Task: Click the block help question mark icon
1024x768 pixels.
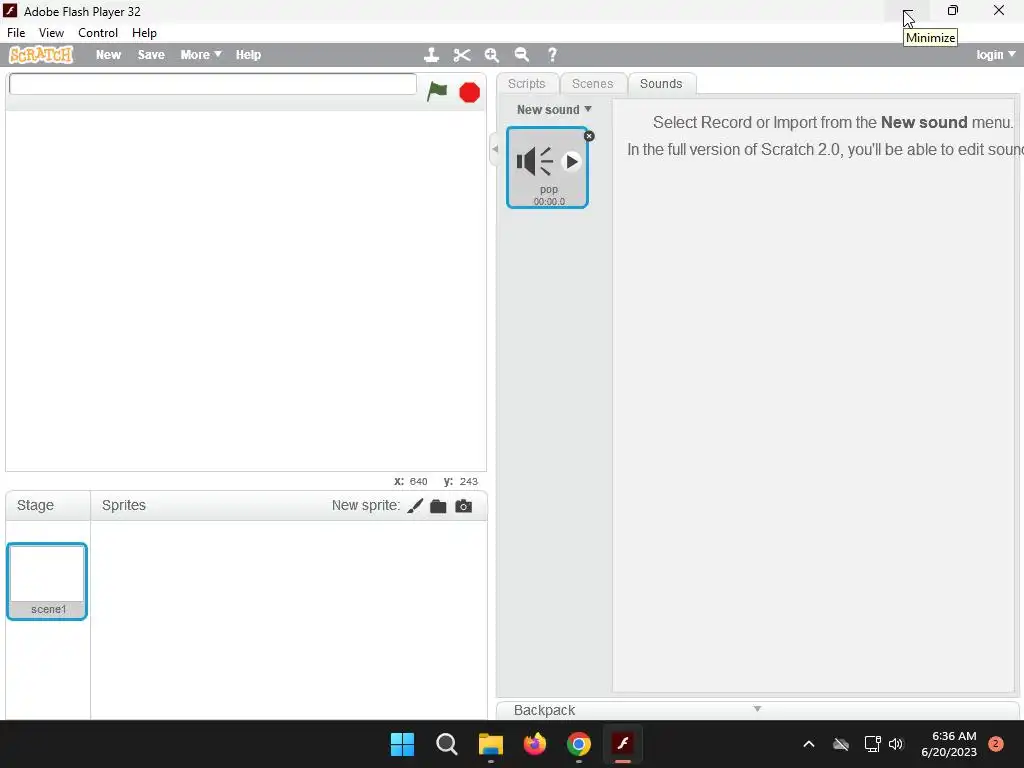Action: pyautogui.click(x=552, y=55)
